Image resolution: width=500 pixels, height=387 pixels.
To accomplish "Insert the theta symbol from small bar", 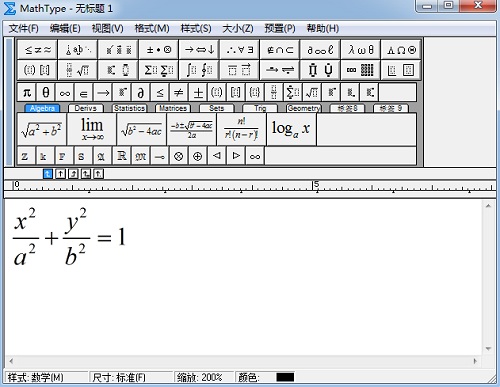I will coord(46,92).
